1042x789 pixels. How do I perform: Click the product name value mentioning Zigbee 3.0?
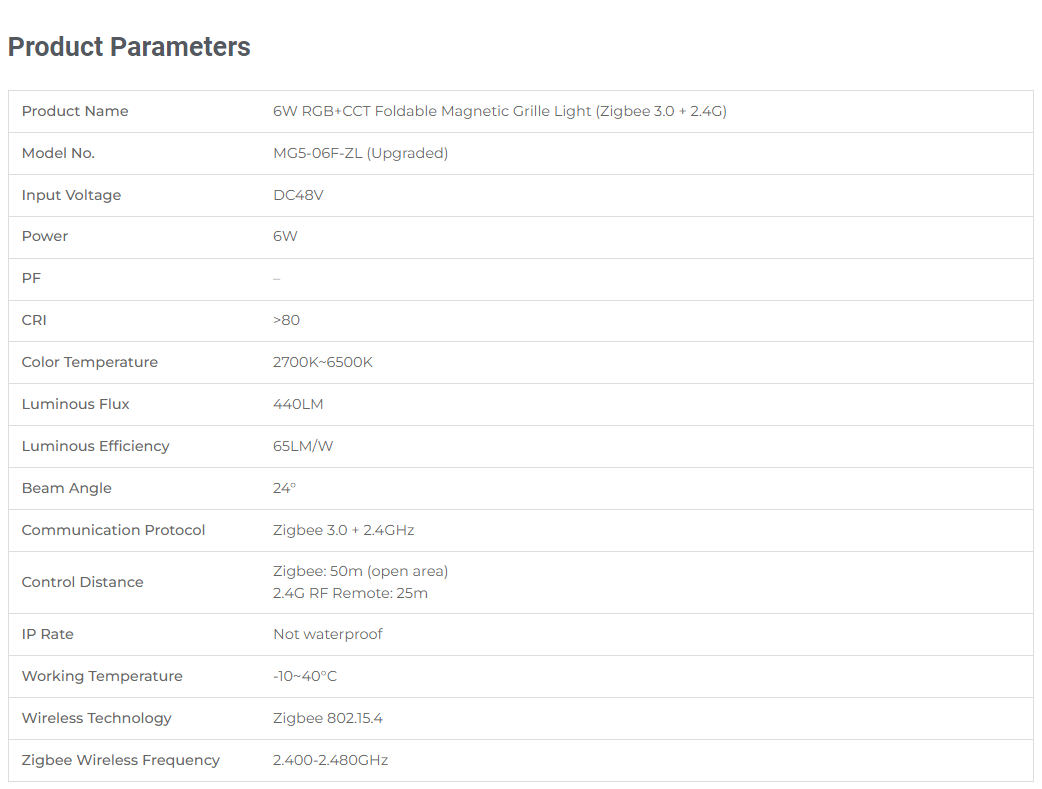click(x=500, y=111)
